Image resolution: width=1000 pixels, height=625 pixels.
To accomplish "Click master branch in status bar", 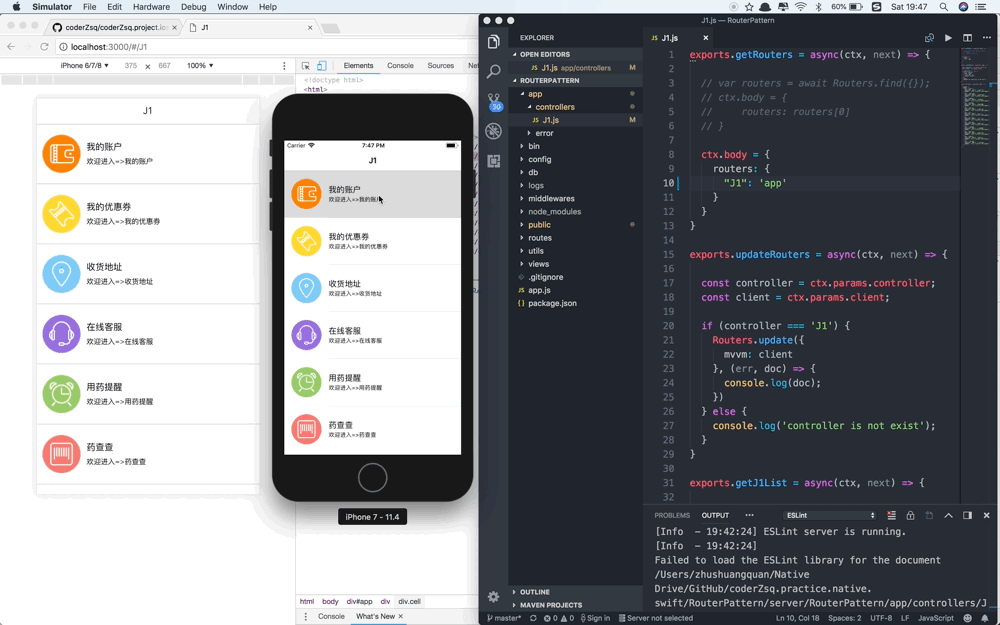I will [x=504, y=618].
